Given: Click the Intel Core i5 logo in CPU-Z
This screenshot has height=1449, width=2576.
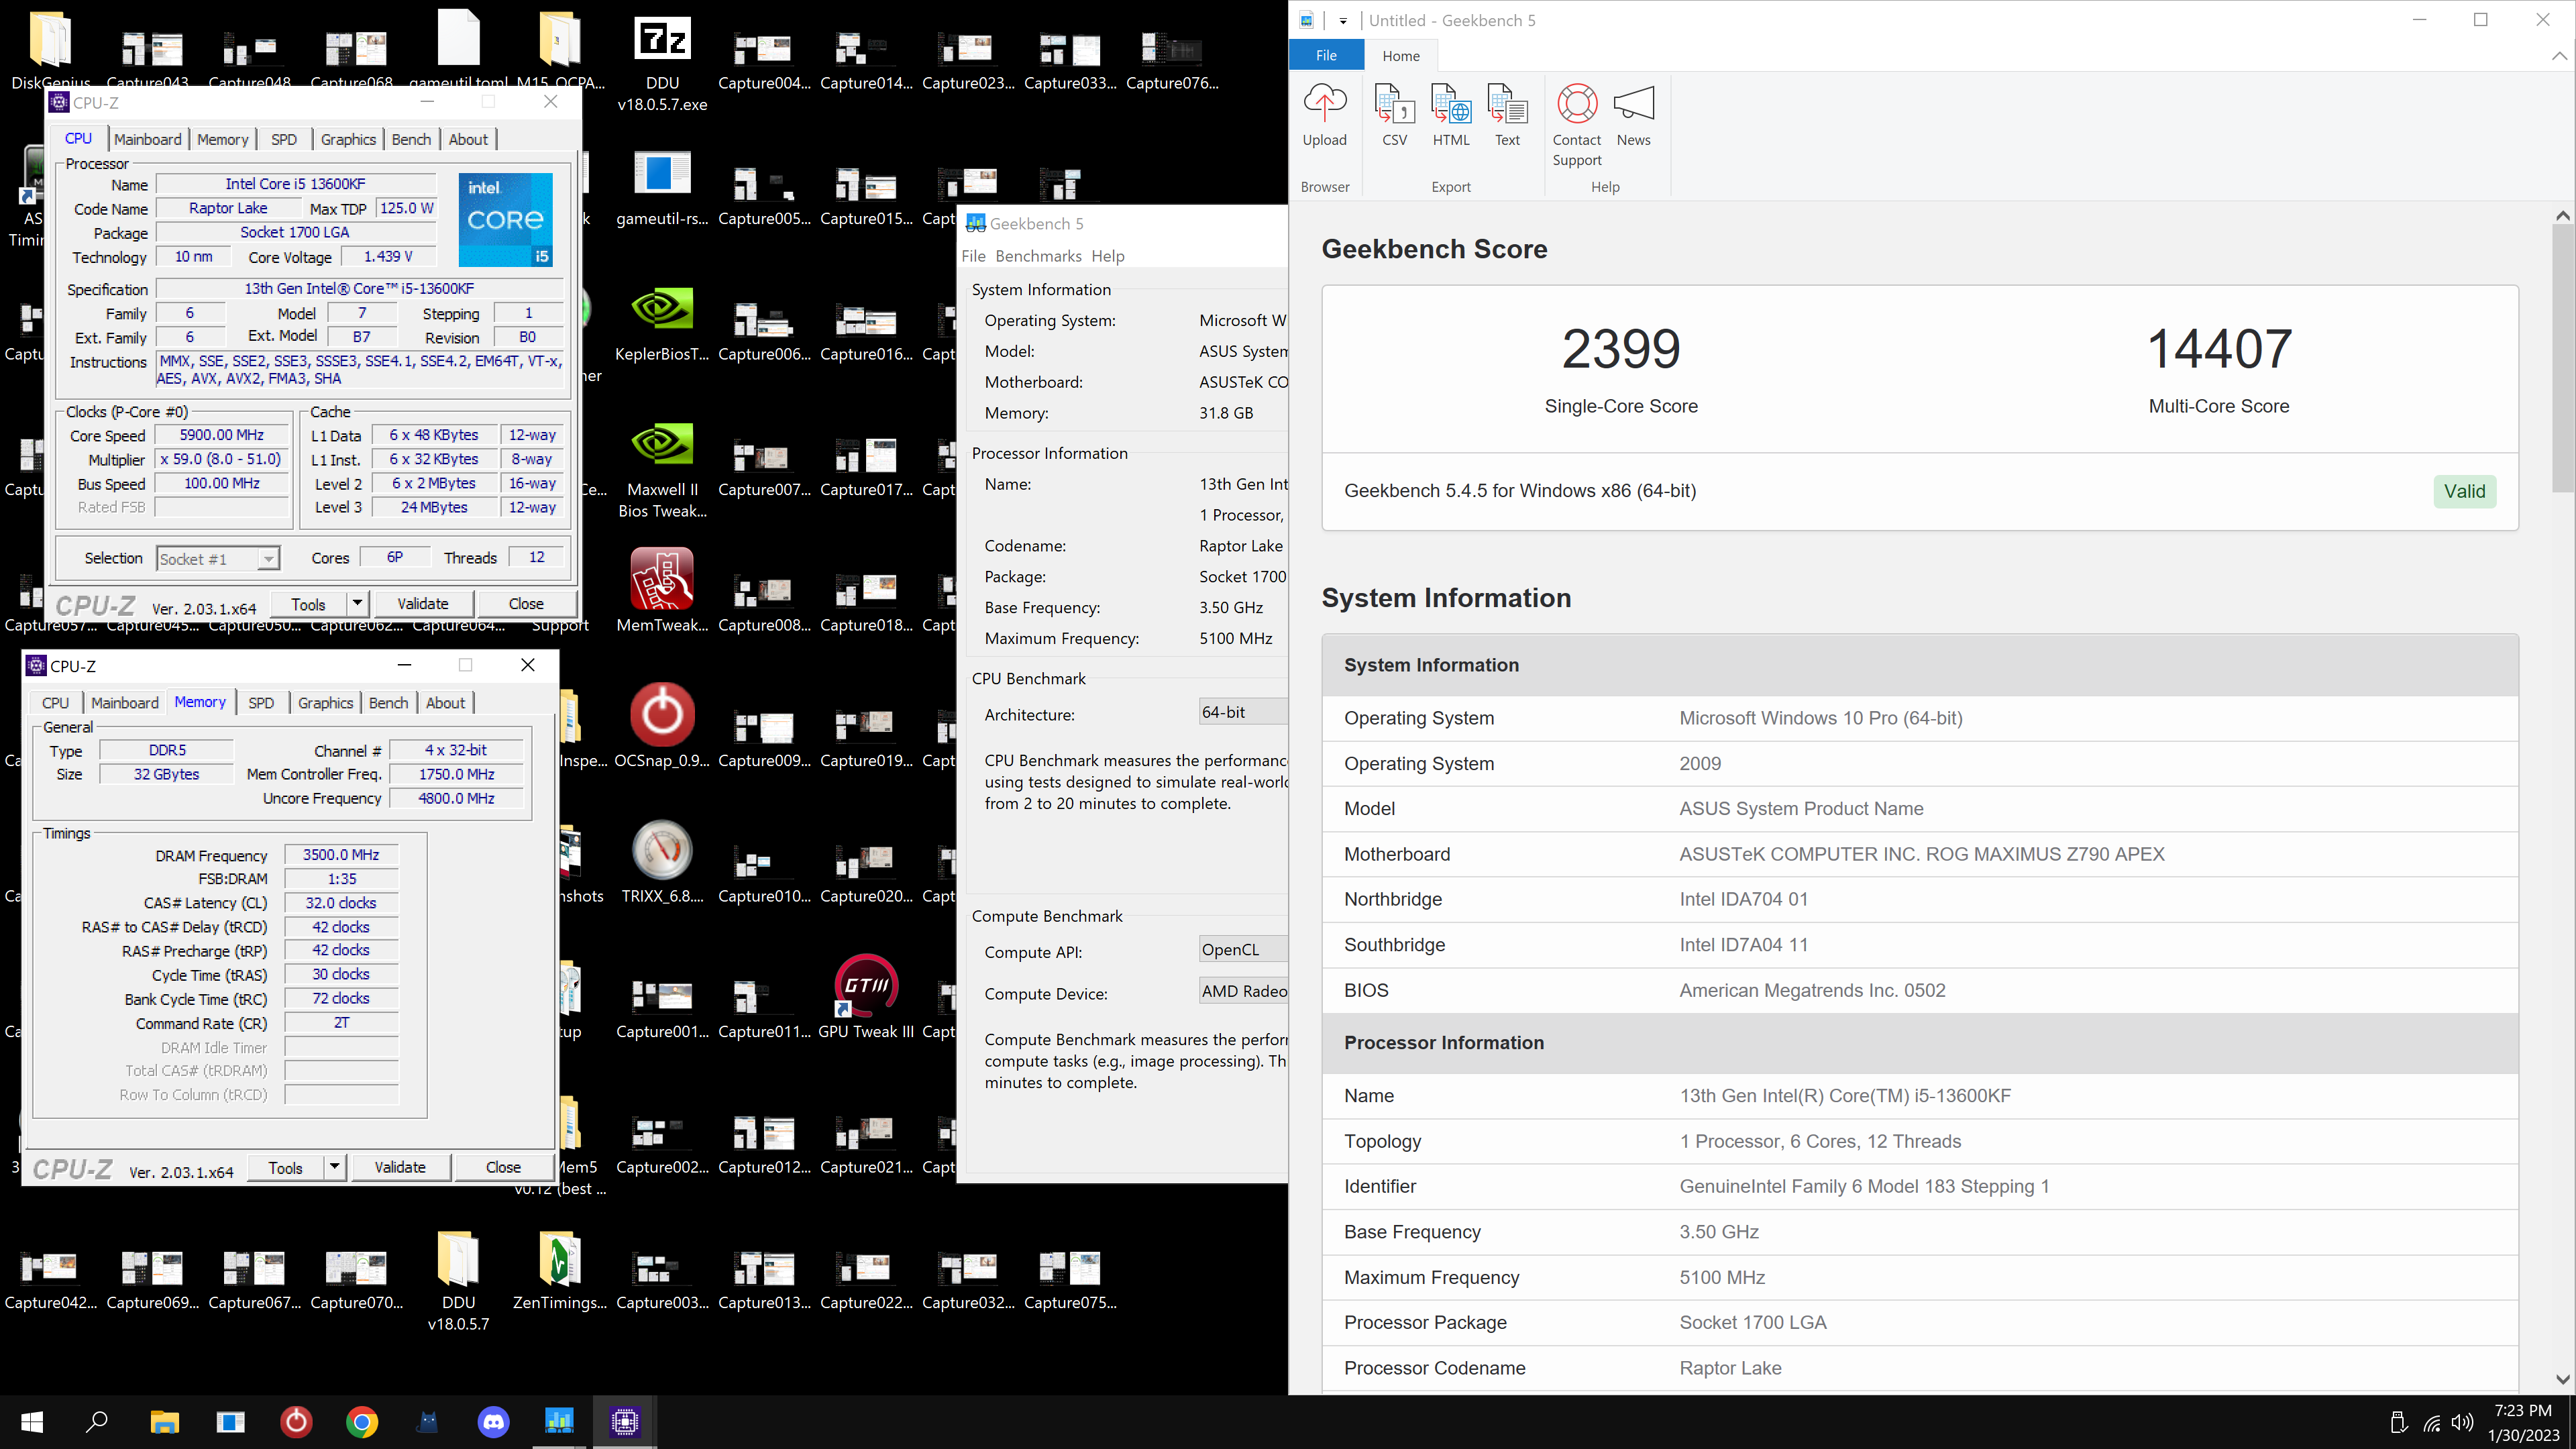Looking at the screenshot, I should [505, 219].
